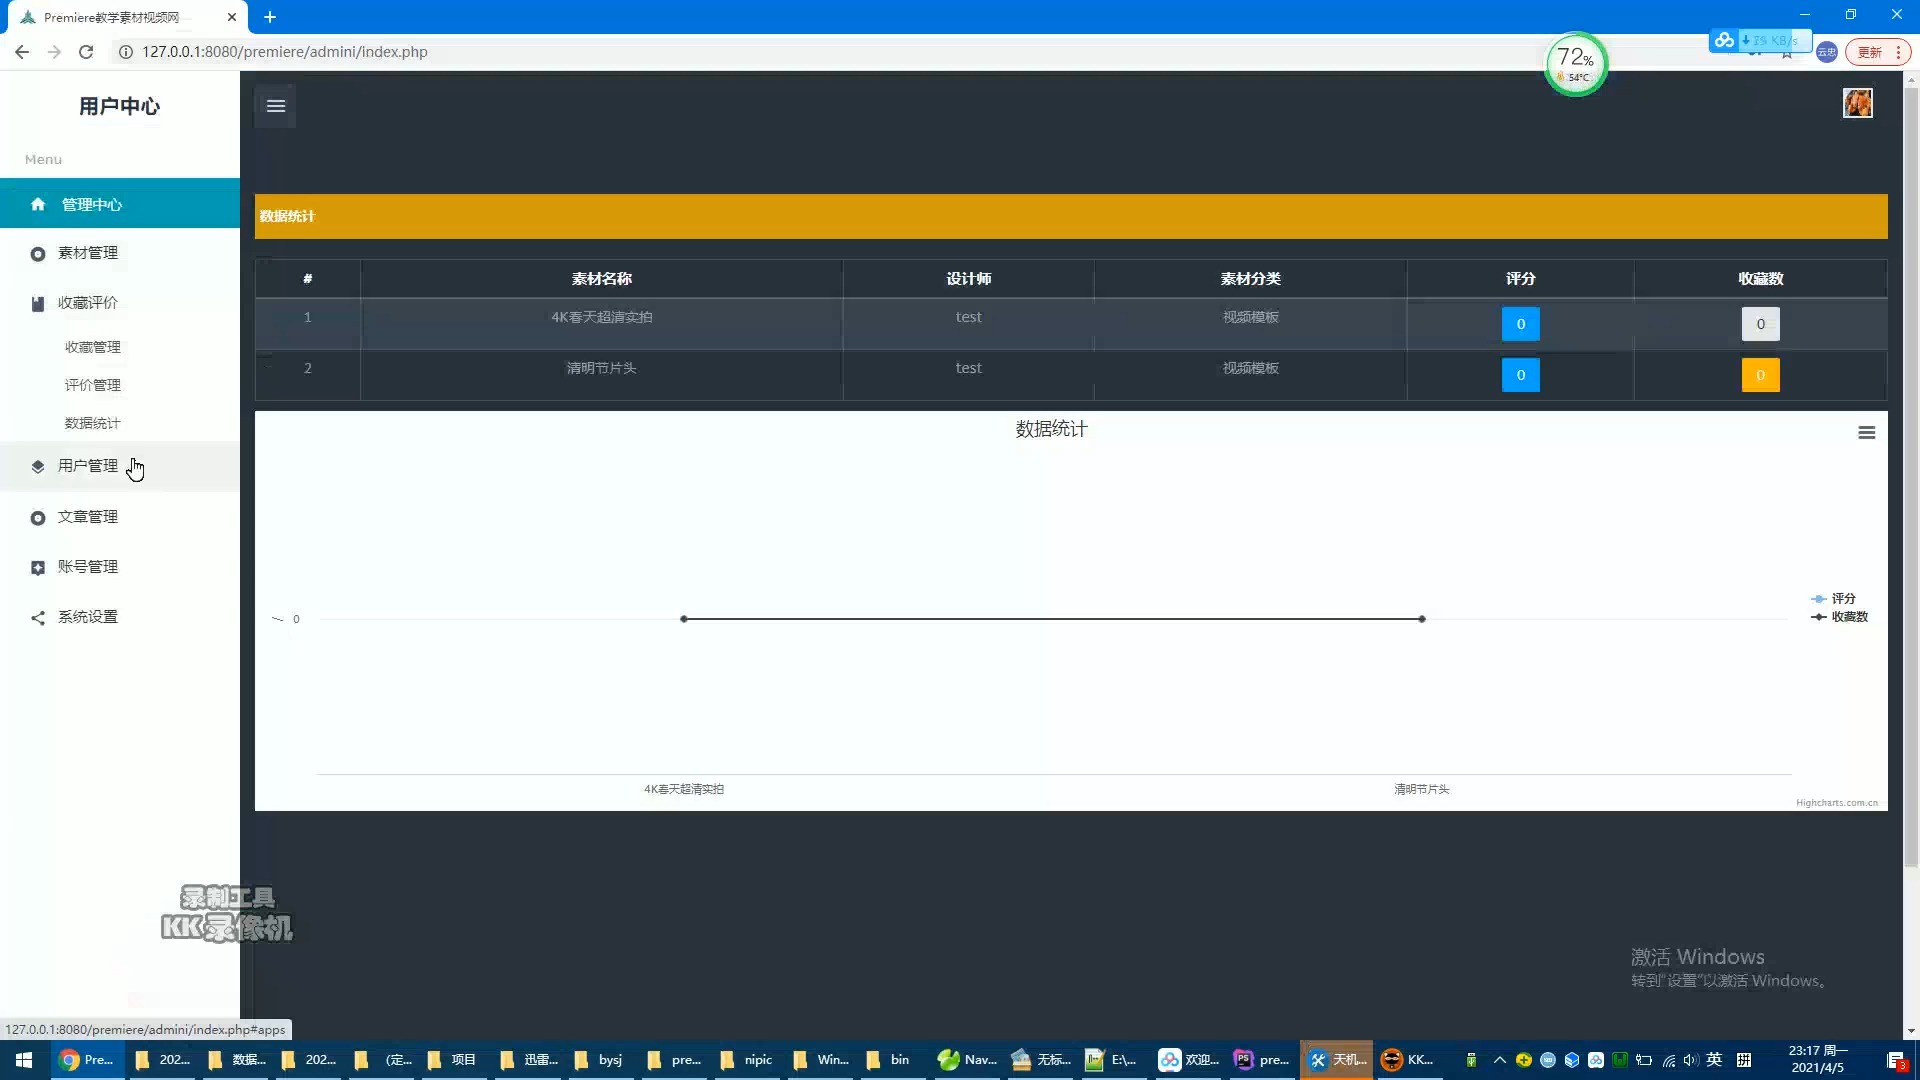Image resolution: width=1920 pixels, height=1080 pixels.
Task: Open the taskbar clock and date
Action: pos(1817,1060)
